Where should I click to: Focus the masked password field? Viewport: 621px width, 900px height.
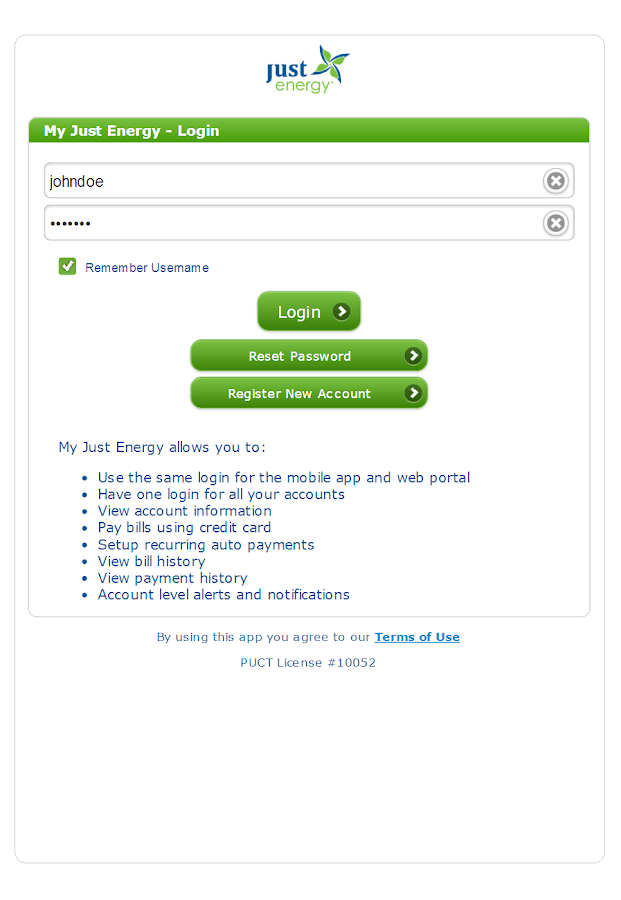point(290,223)
